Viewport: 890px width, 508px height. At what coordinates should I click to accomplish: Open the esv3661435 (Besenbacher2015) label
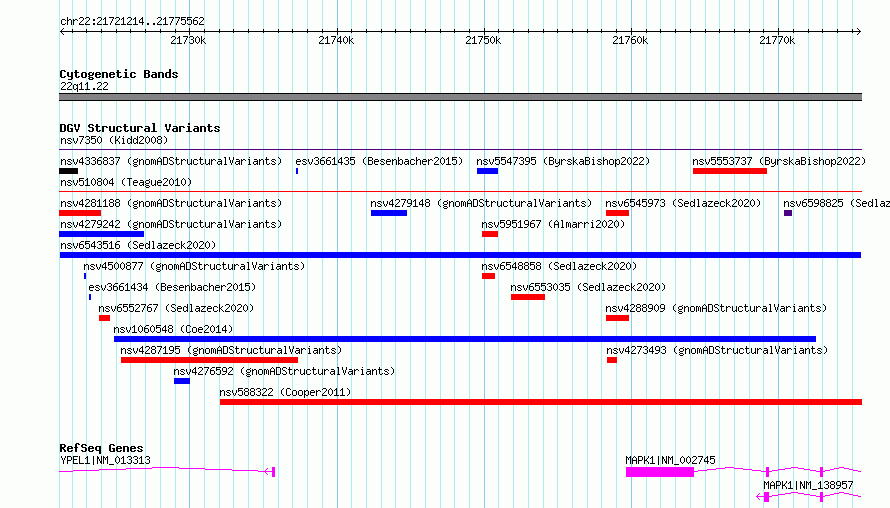(379, 161)
